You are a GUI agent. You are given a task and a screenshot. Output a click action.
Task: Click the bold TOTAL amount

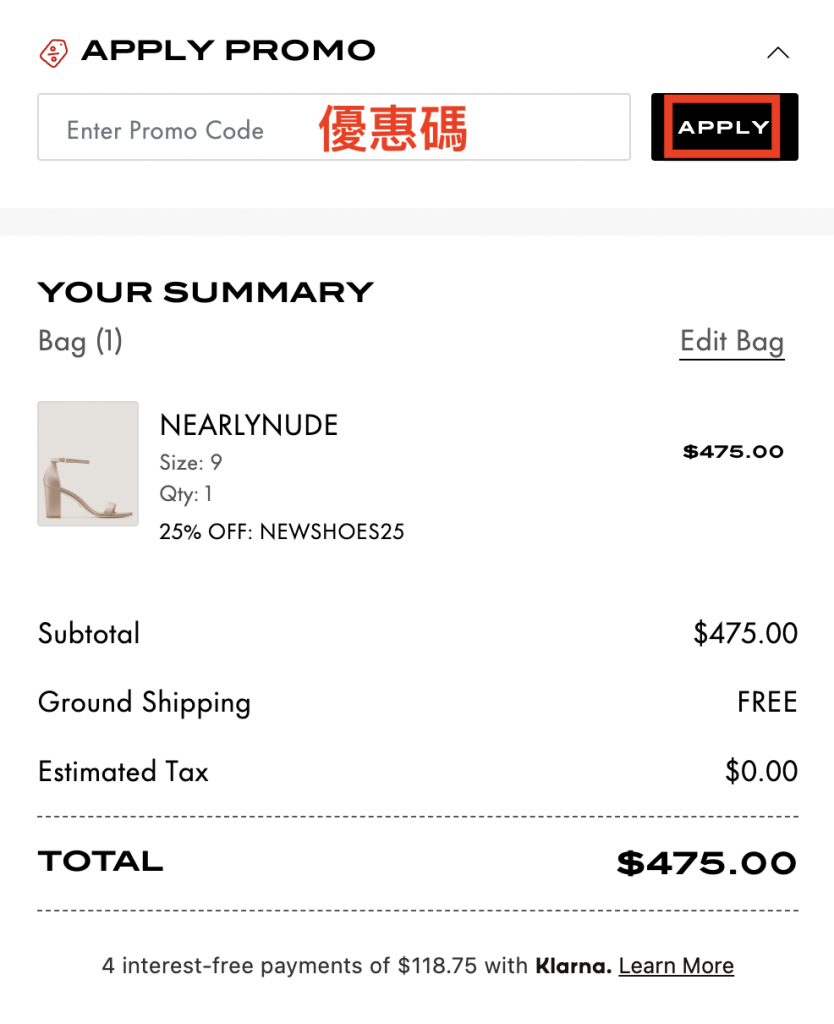click(x=706, y=863)
